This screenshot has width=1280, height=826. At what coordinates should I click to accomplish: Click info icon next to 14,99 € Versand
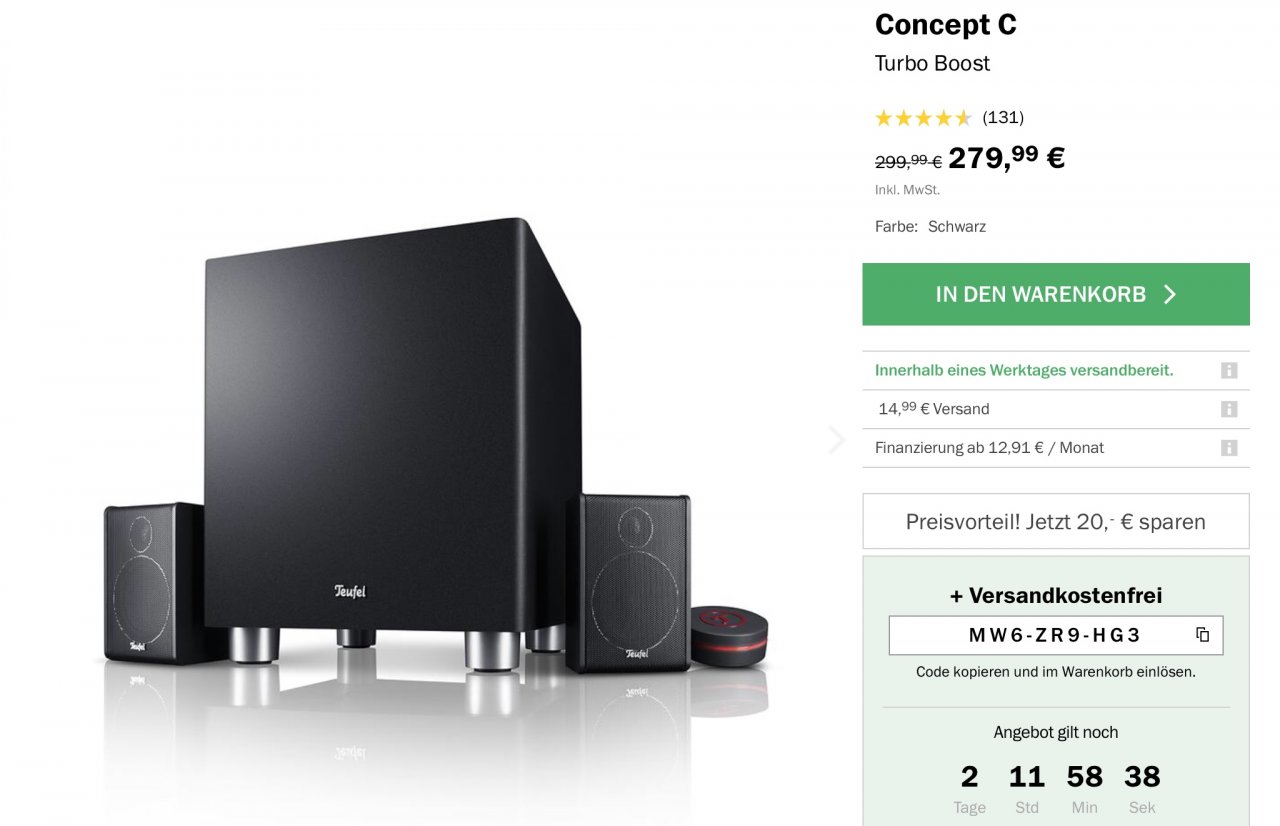[1229, 409]
